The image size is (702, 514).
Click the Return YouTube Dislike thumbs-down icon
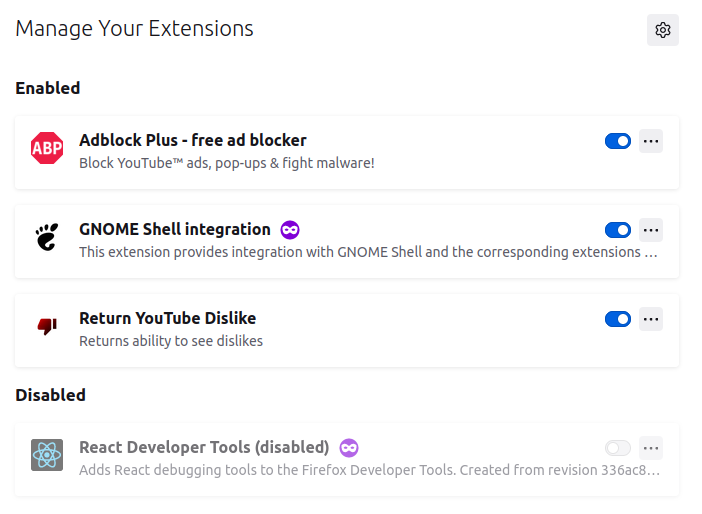[x=47, y=327]
